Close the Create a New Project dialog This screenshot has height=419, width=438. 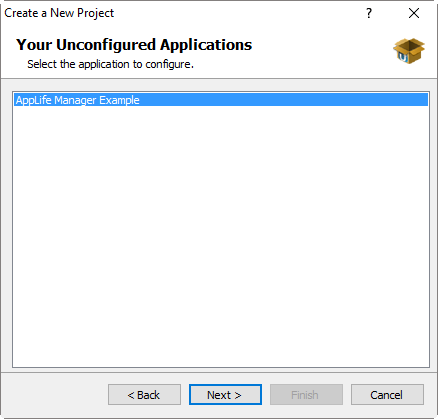point(414,13)
